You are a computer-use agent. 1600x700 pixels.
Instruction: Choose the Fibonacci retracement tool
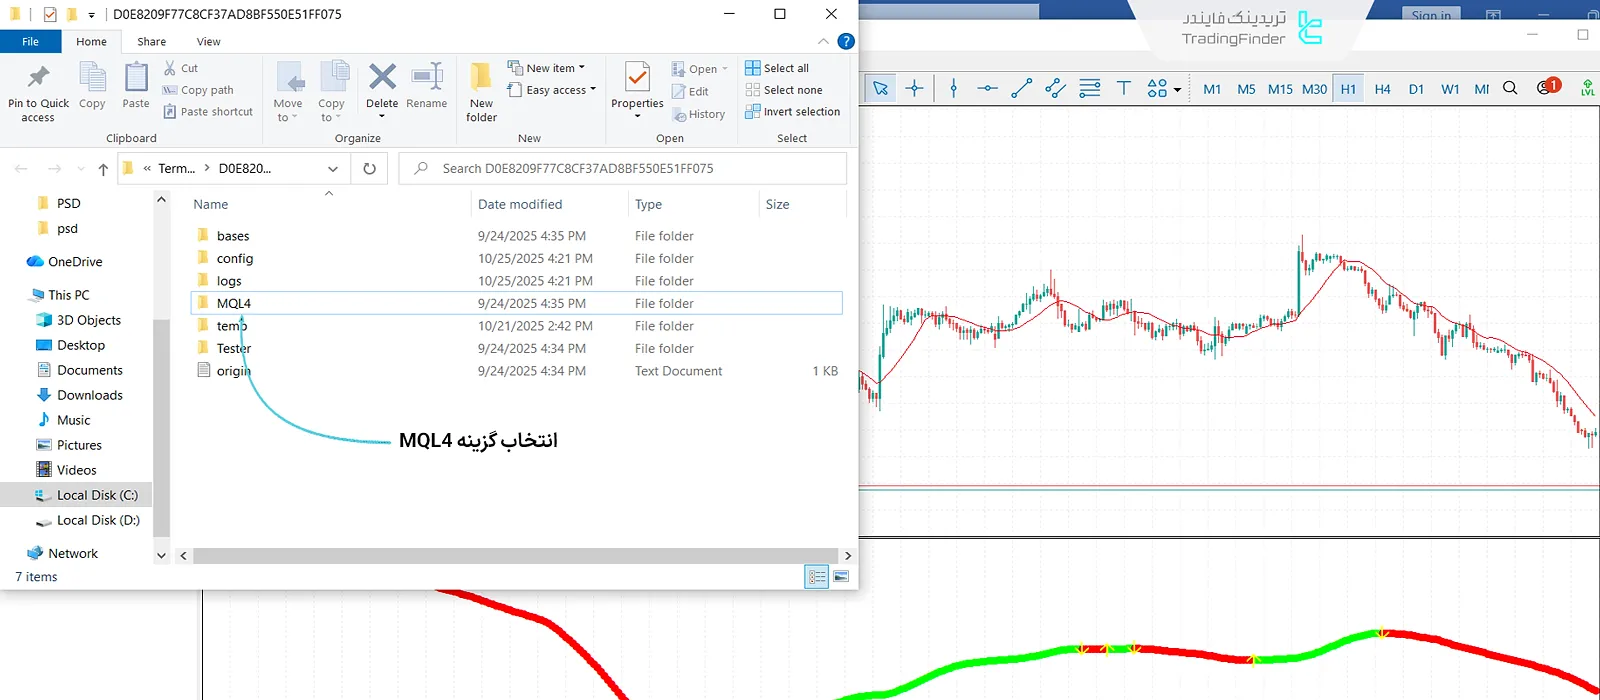pos(1090,88)
